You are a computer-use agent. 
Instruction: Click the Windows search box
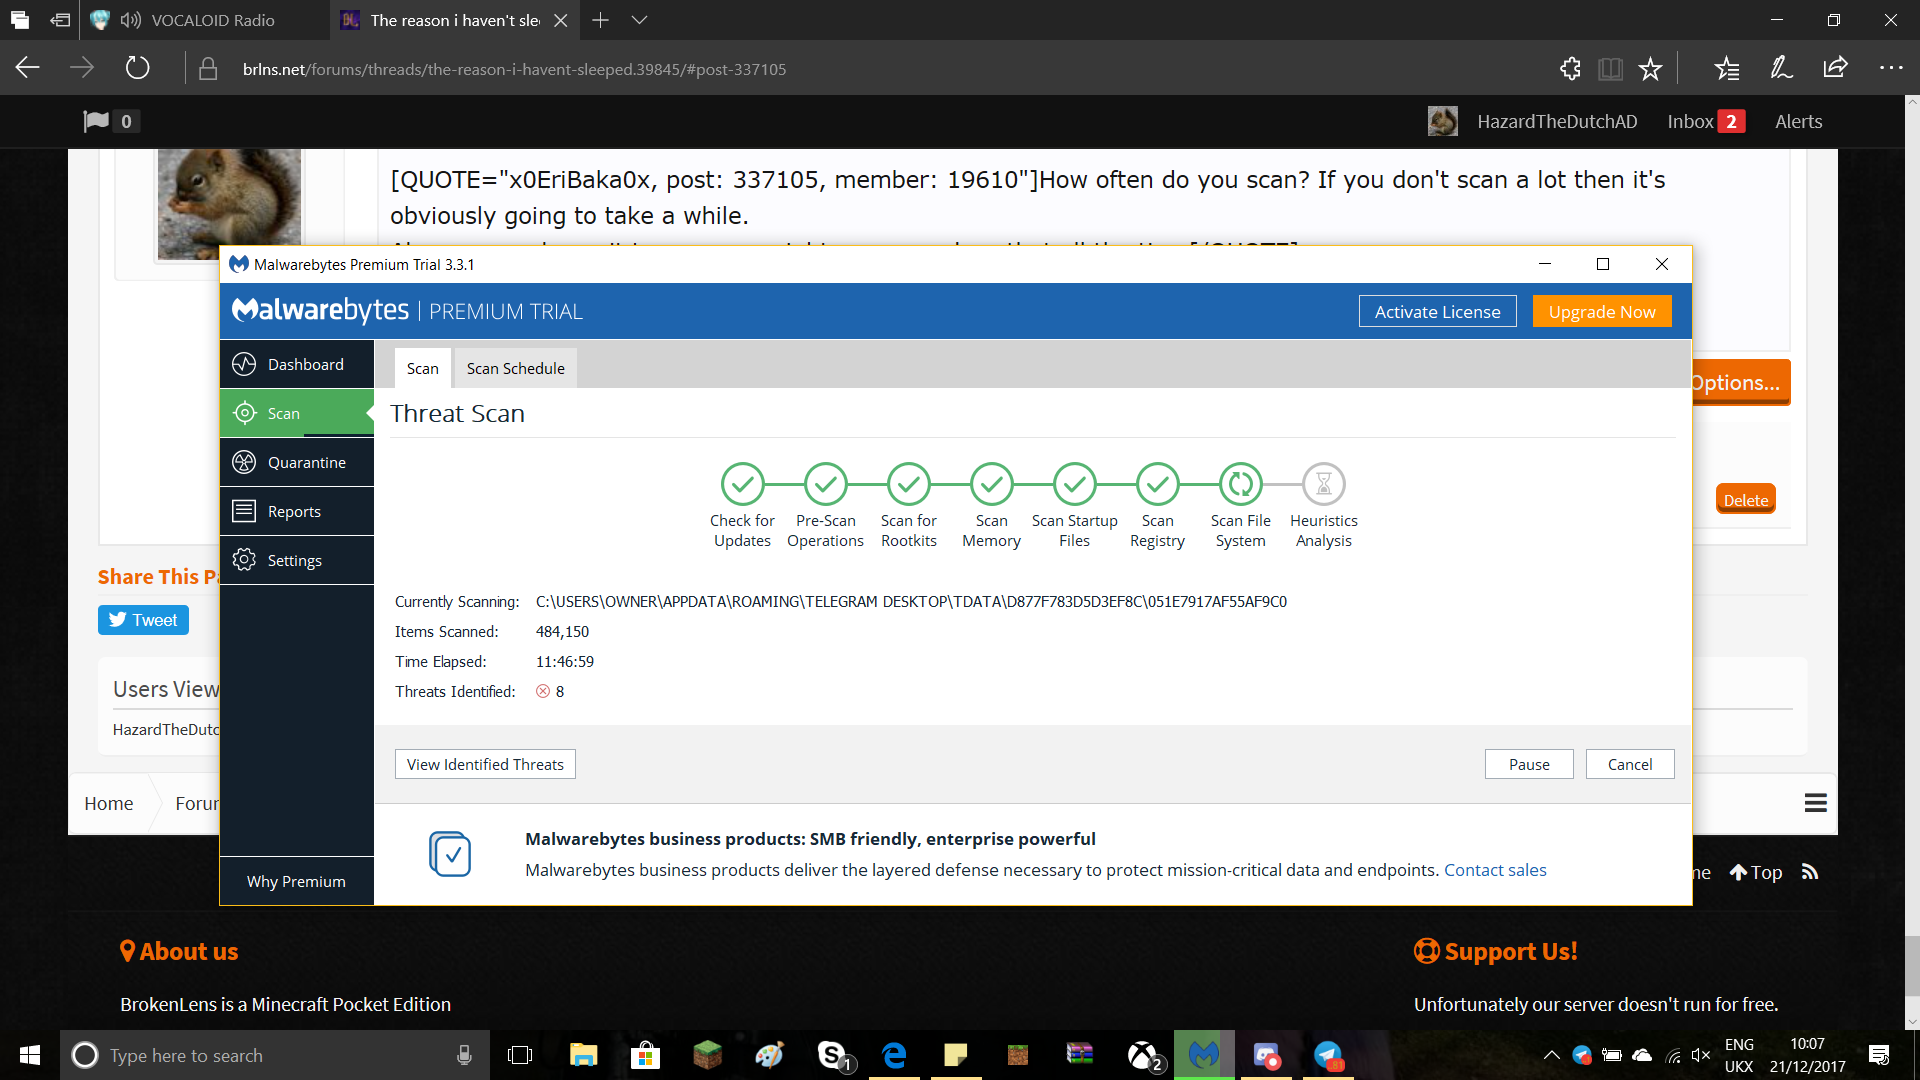pyautogui.click(x=275, y=1055)
